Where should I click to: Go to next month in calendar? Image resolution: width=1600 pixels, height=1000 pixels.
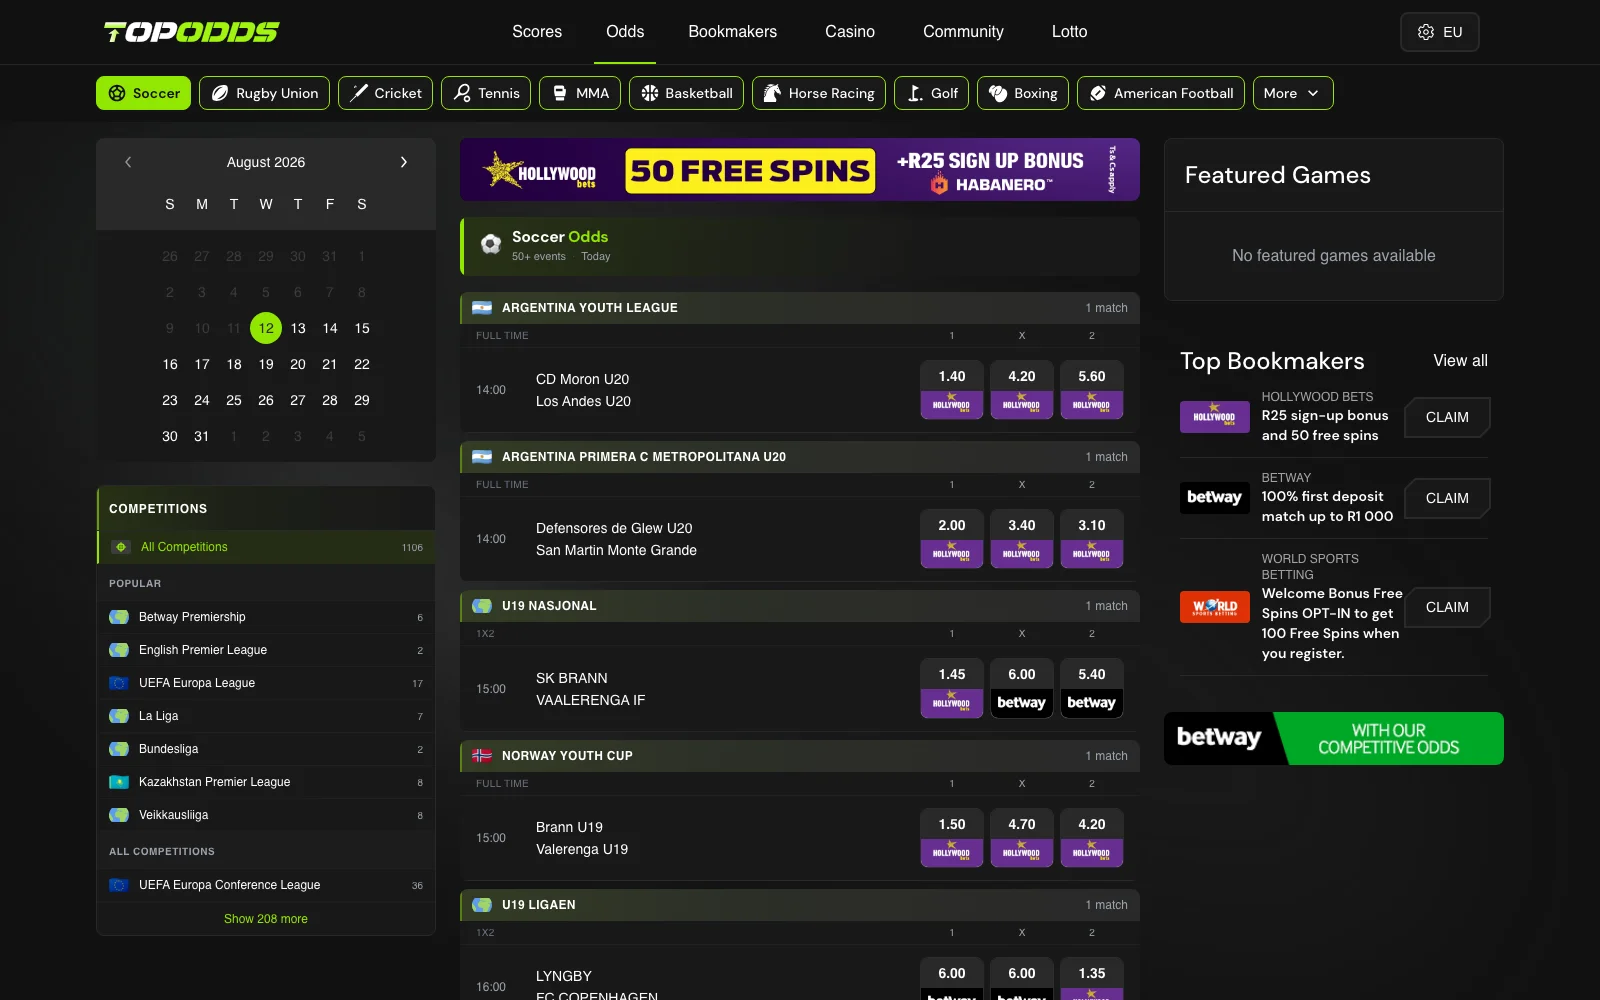[404, 162]
